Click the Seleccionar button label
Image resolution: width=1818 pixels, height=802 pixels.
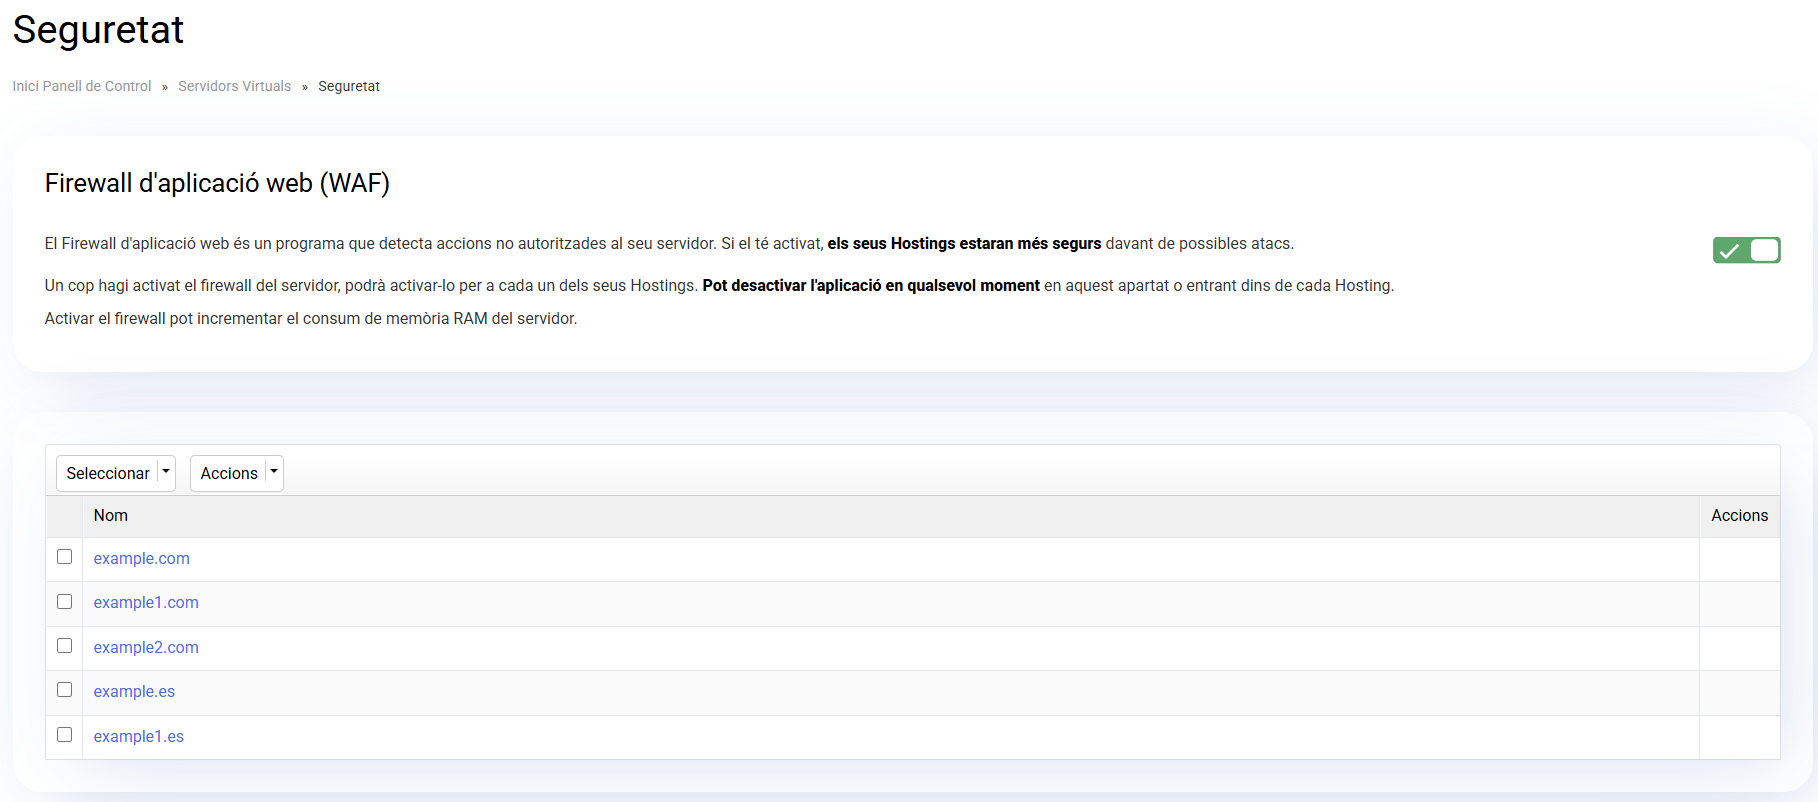(x=108, y=473)
